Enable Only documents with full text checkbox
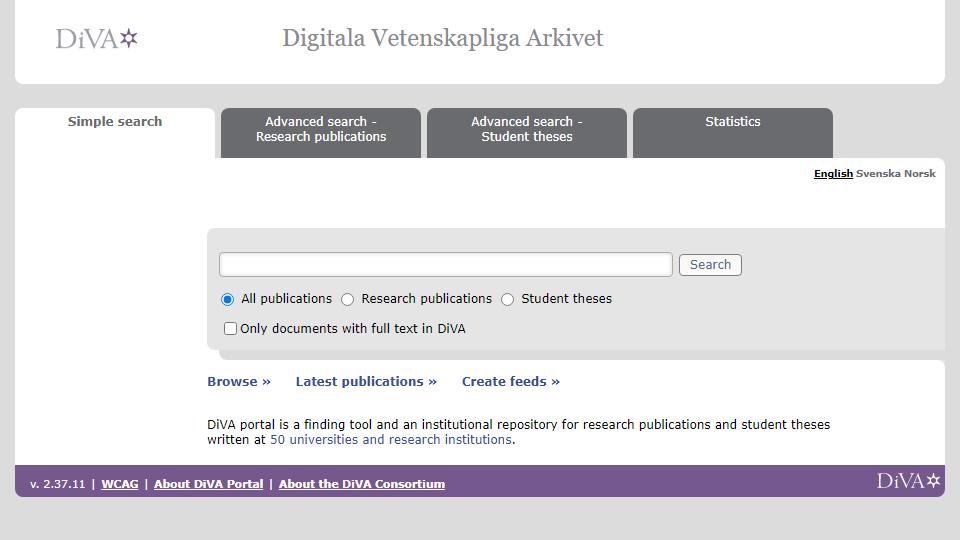Image resolution: width=960 pixels, height=540 pixels. pyautogui.click(x=230, y=329)
